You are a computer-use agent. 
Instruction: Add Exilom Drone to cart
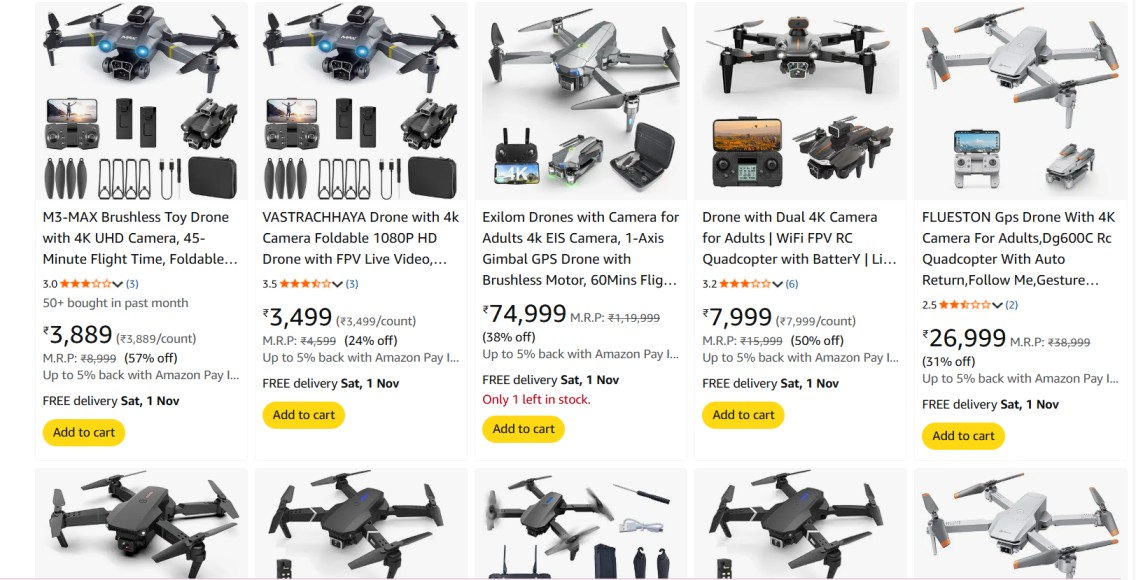pos(524,429)
